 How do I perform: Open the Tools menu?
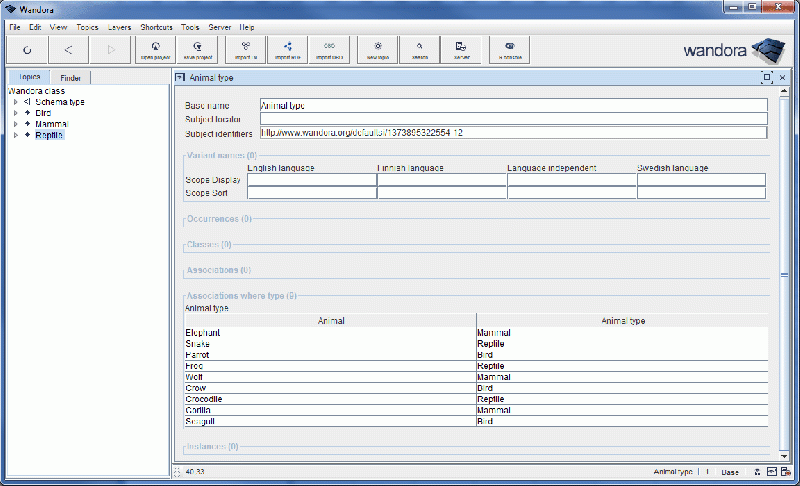pos(190,27)
